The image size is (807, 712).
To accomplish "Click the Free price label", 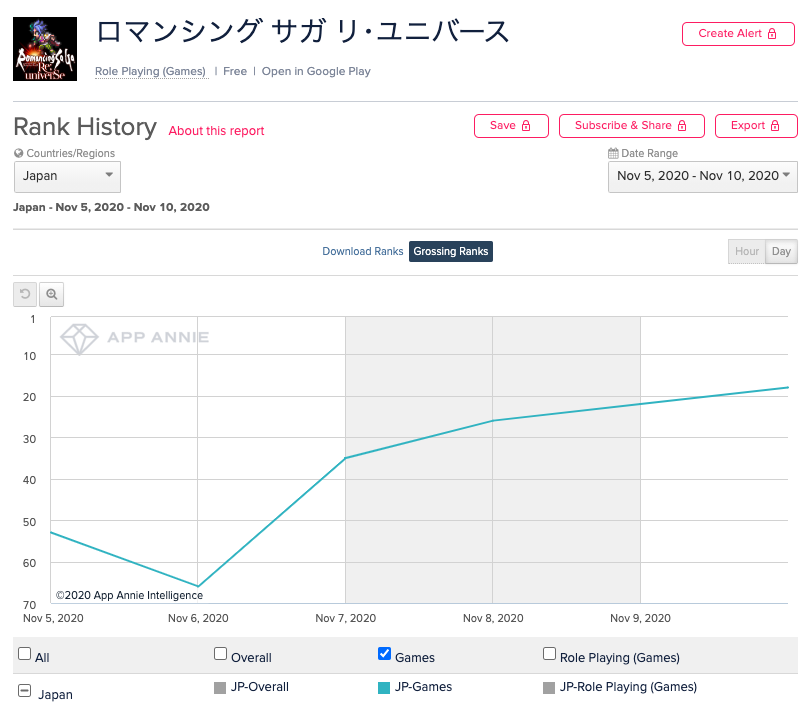I will coord(235,71).
